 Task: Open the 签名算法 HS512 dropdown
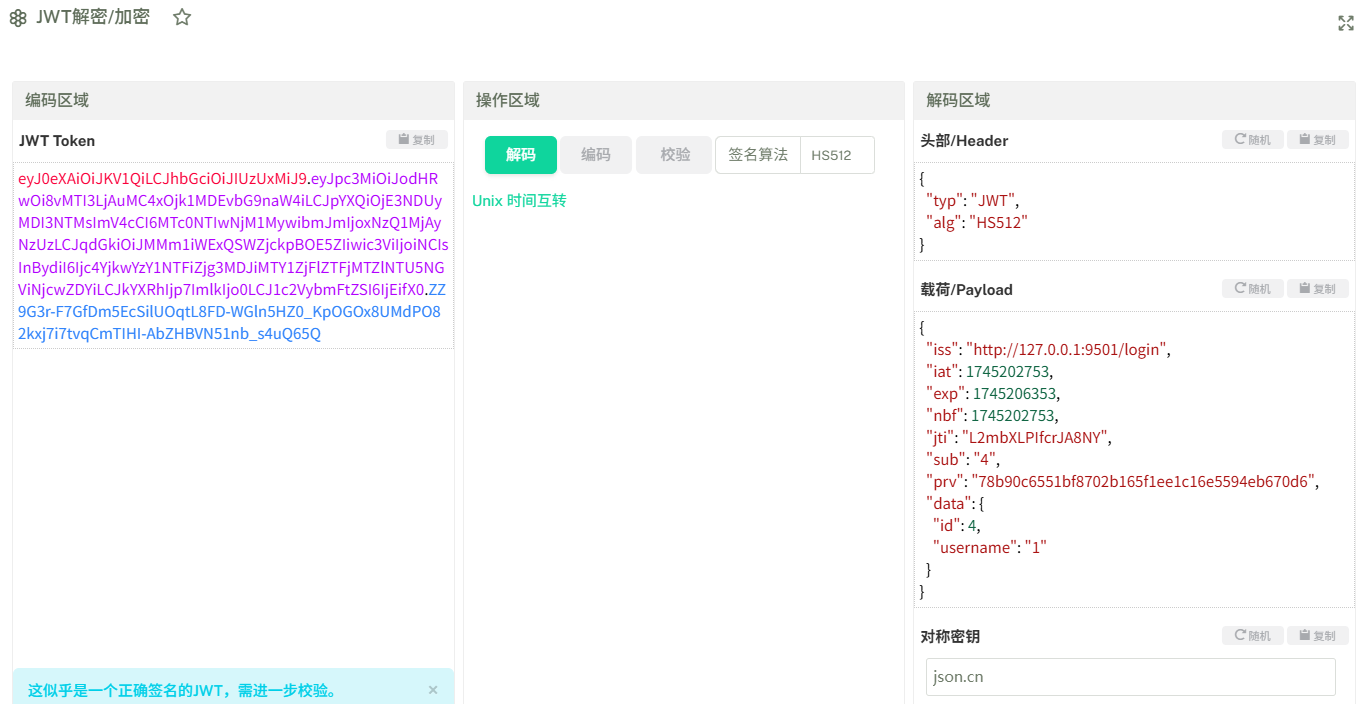coord(837,155)
